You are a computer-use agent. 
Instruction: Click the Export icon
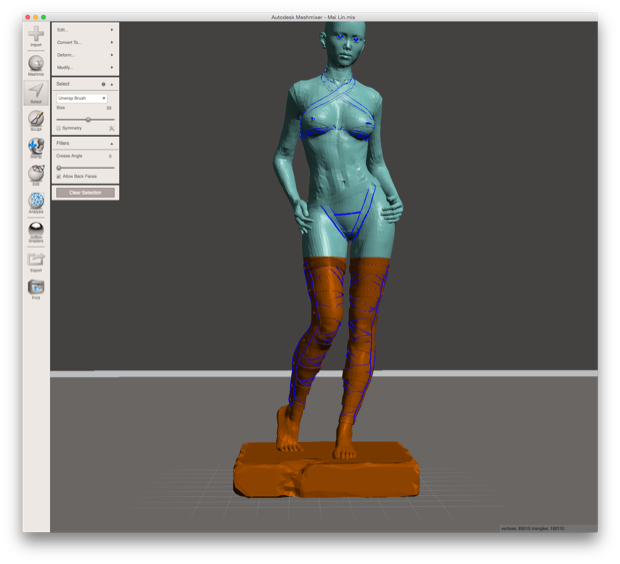[x=36, y=260]
